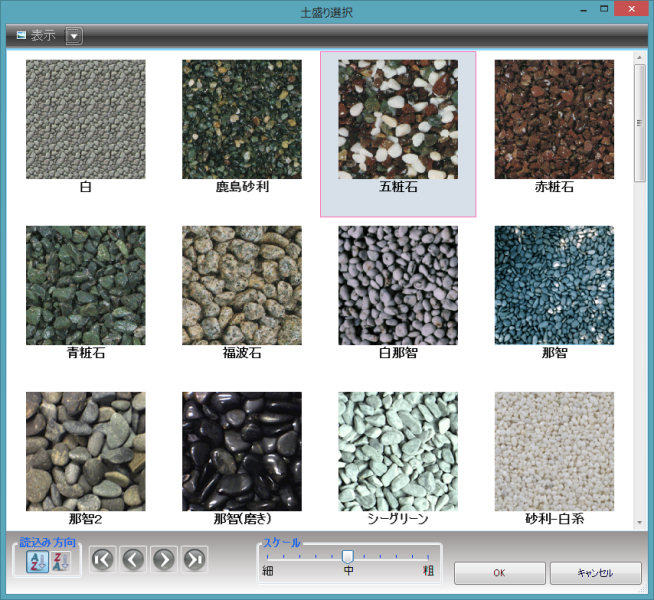Maximize the 土盛り選択 window

pos(604,9)
